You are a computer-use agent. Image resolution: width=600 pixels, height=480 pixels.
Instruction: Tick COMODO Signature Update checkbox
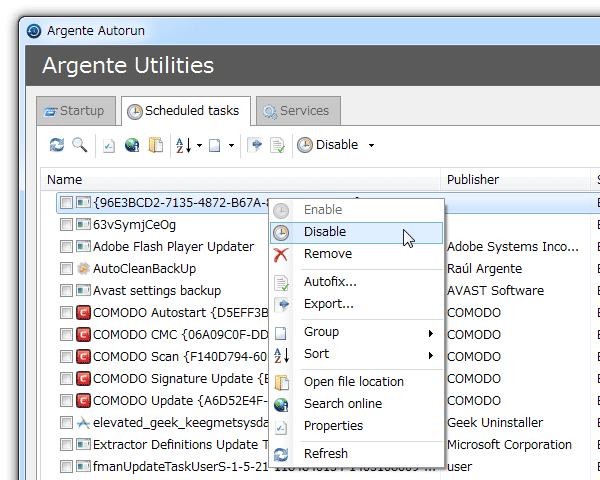(66, 379)
